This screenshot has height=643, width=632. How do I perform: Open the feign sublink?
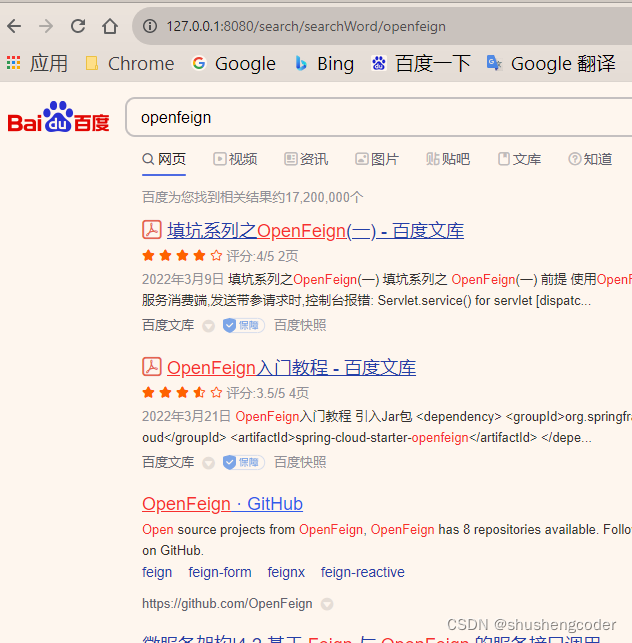[157, 572]
